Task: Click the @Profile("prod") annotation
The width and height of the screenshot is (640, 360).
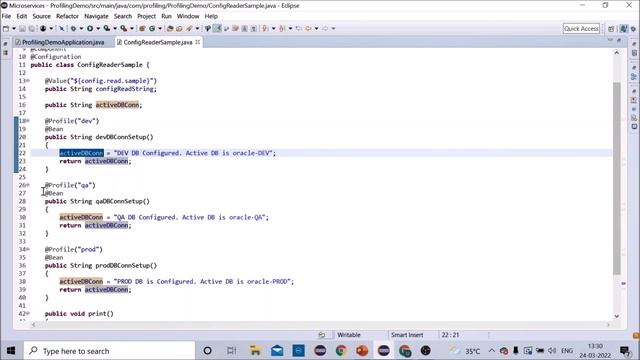Action: pyautogui.click(x=73, y=249)
